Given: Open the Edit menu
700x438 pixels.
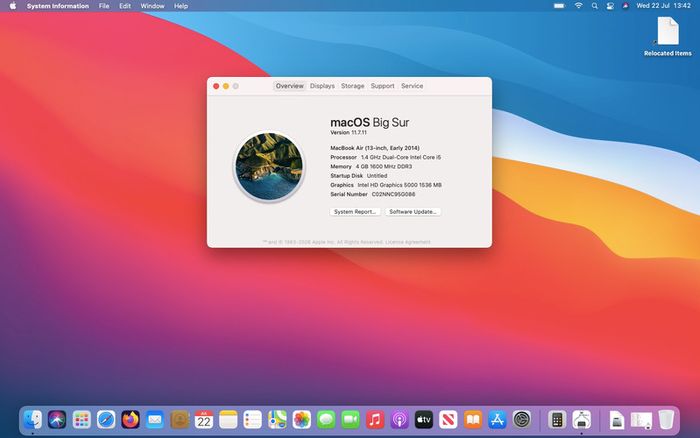Looking at the screenshot, I should 125,6.
